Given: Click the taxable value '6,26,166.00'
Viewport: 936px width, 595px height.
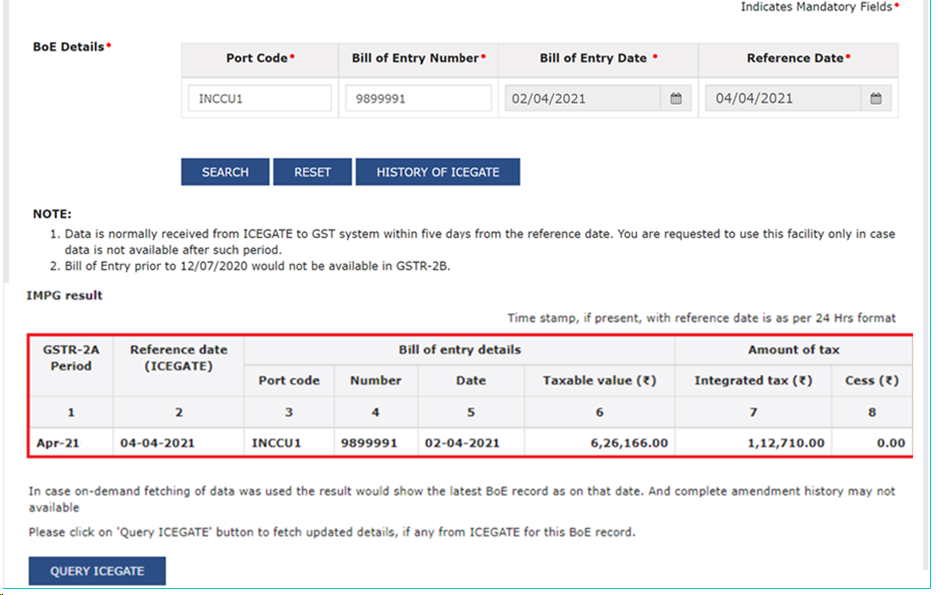Looking at the screenshot, I should click(x=629, y=443).
